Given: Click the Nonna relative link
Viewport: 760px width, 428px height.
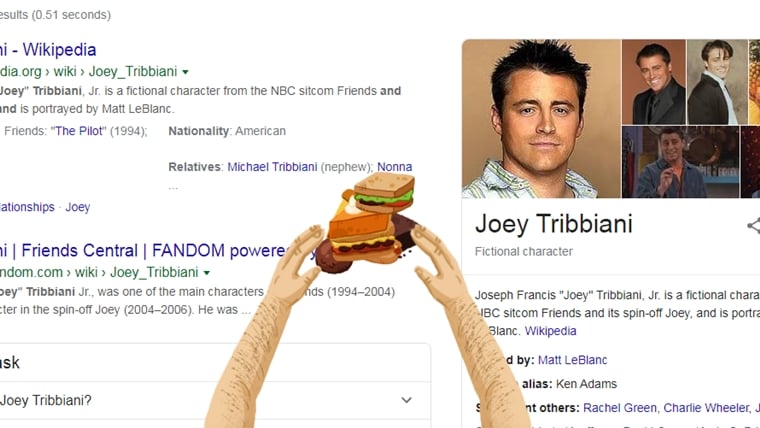Looking at the screenshot, I should click(395, 167).
